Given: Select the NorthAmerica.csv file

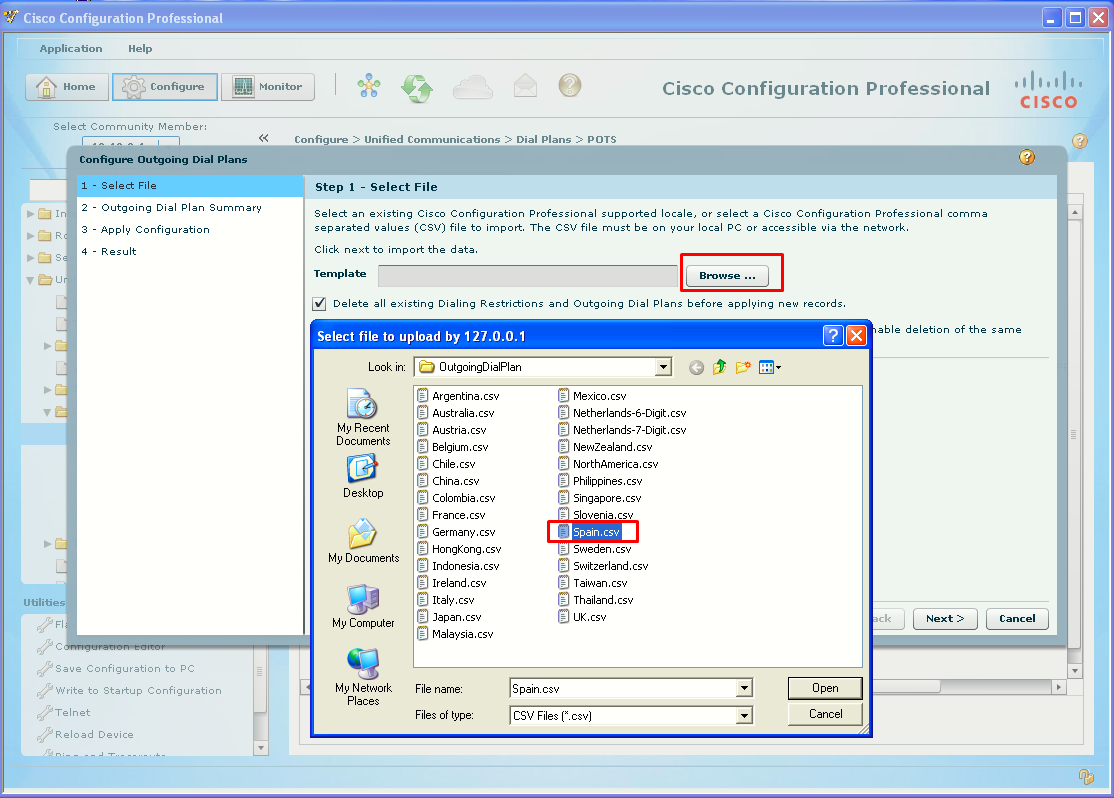Looking at the screenshot, I should (x=608, y=464).
